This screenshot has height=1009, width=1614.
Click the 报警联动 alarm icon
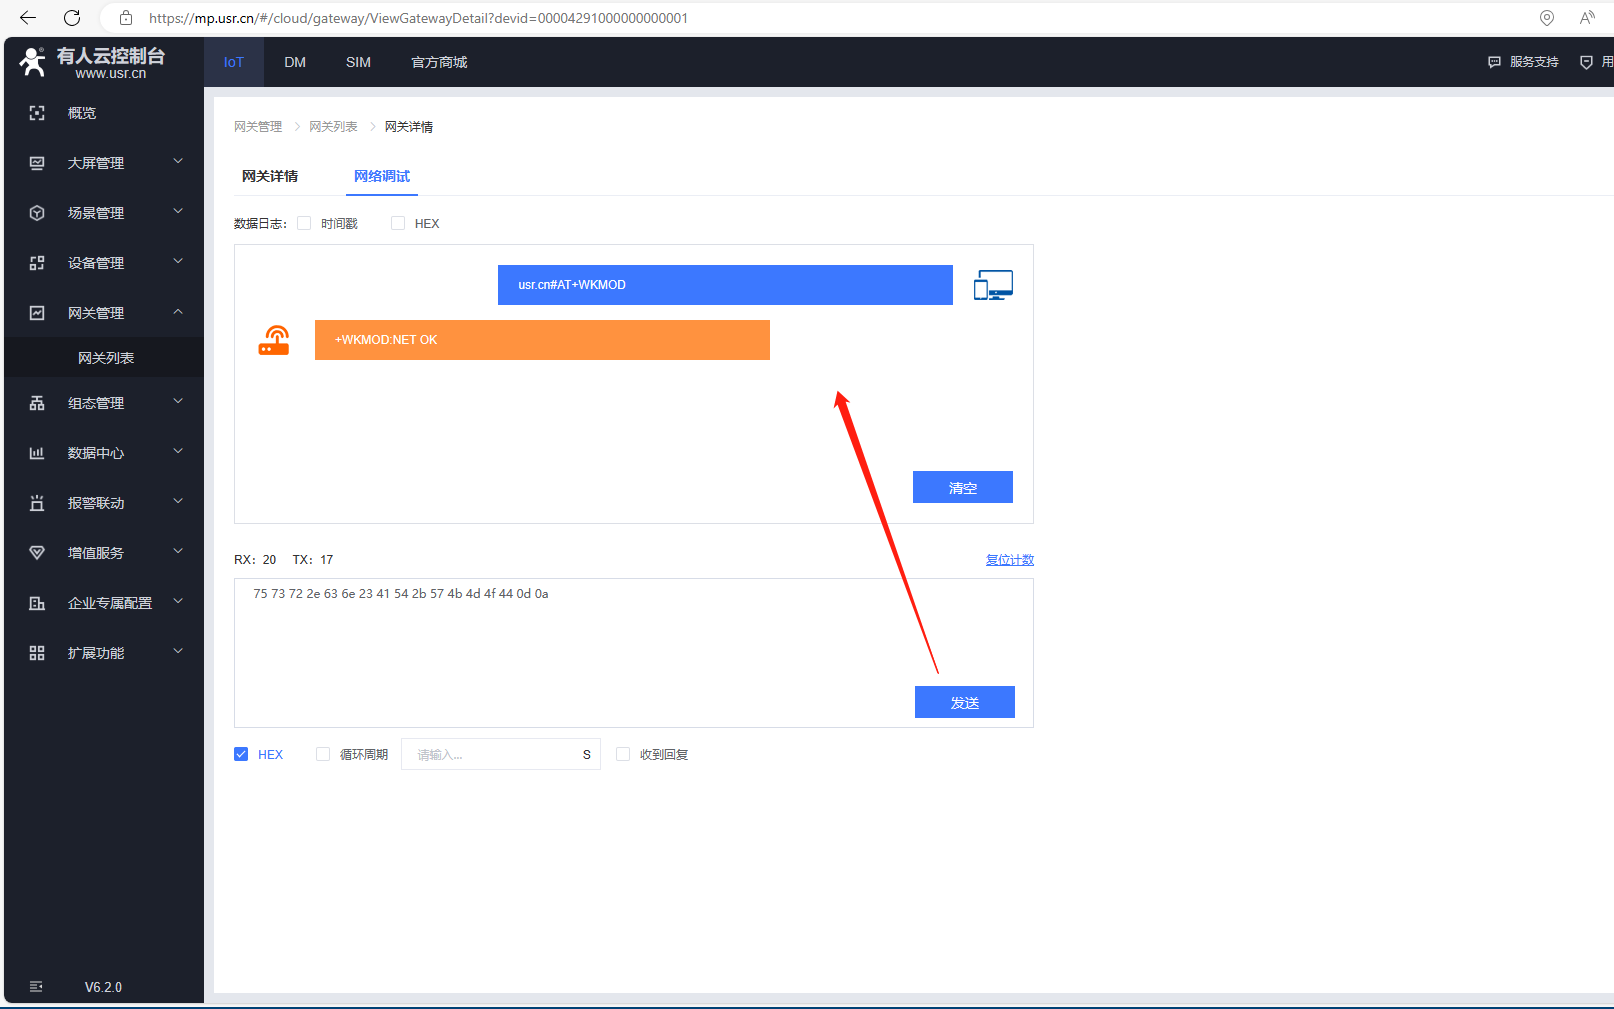(37, 503)
